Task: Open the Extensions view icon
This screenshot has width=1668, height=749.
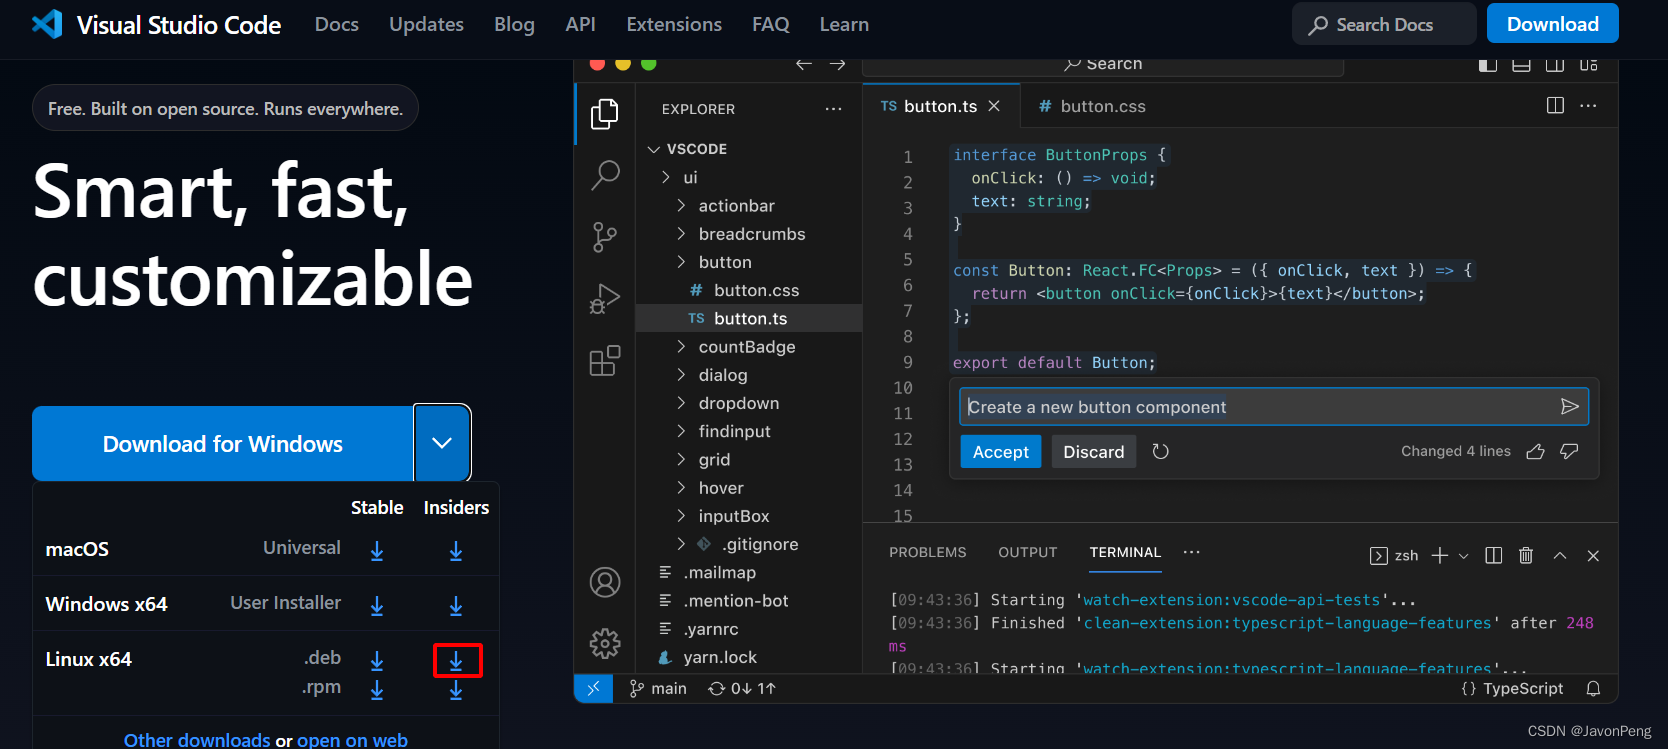Action: [605, 360]
